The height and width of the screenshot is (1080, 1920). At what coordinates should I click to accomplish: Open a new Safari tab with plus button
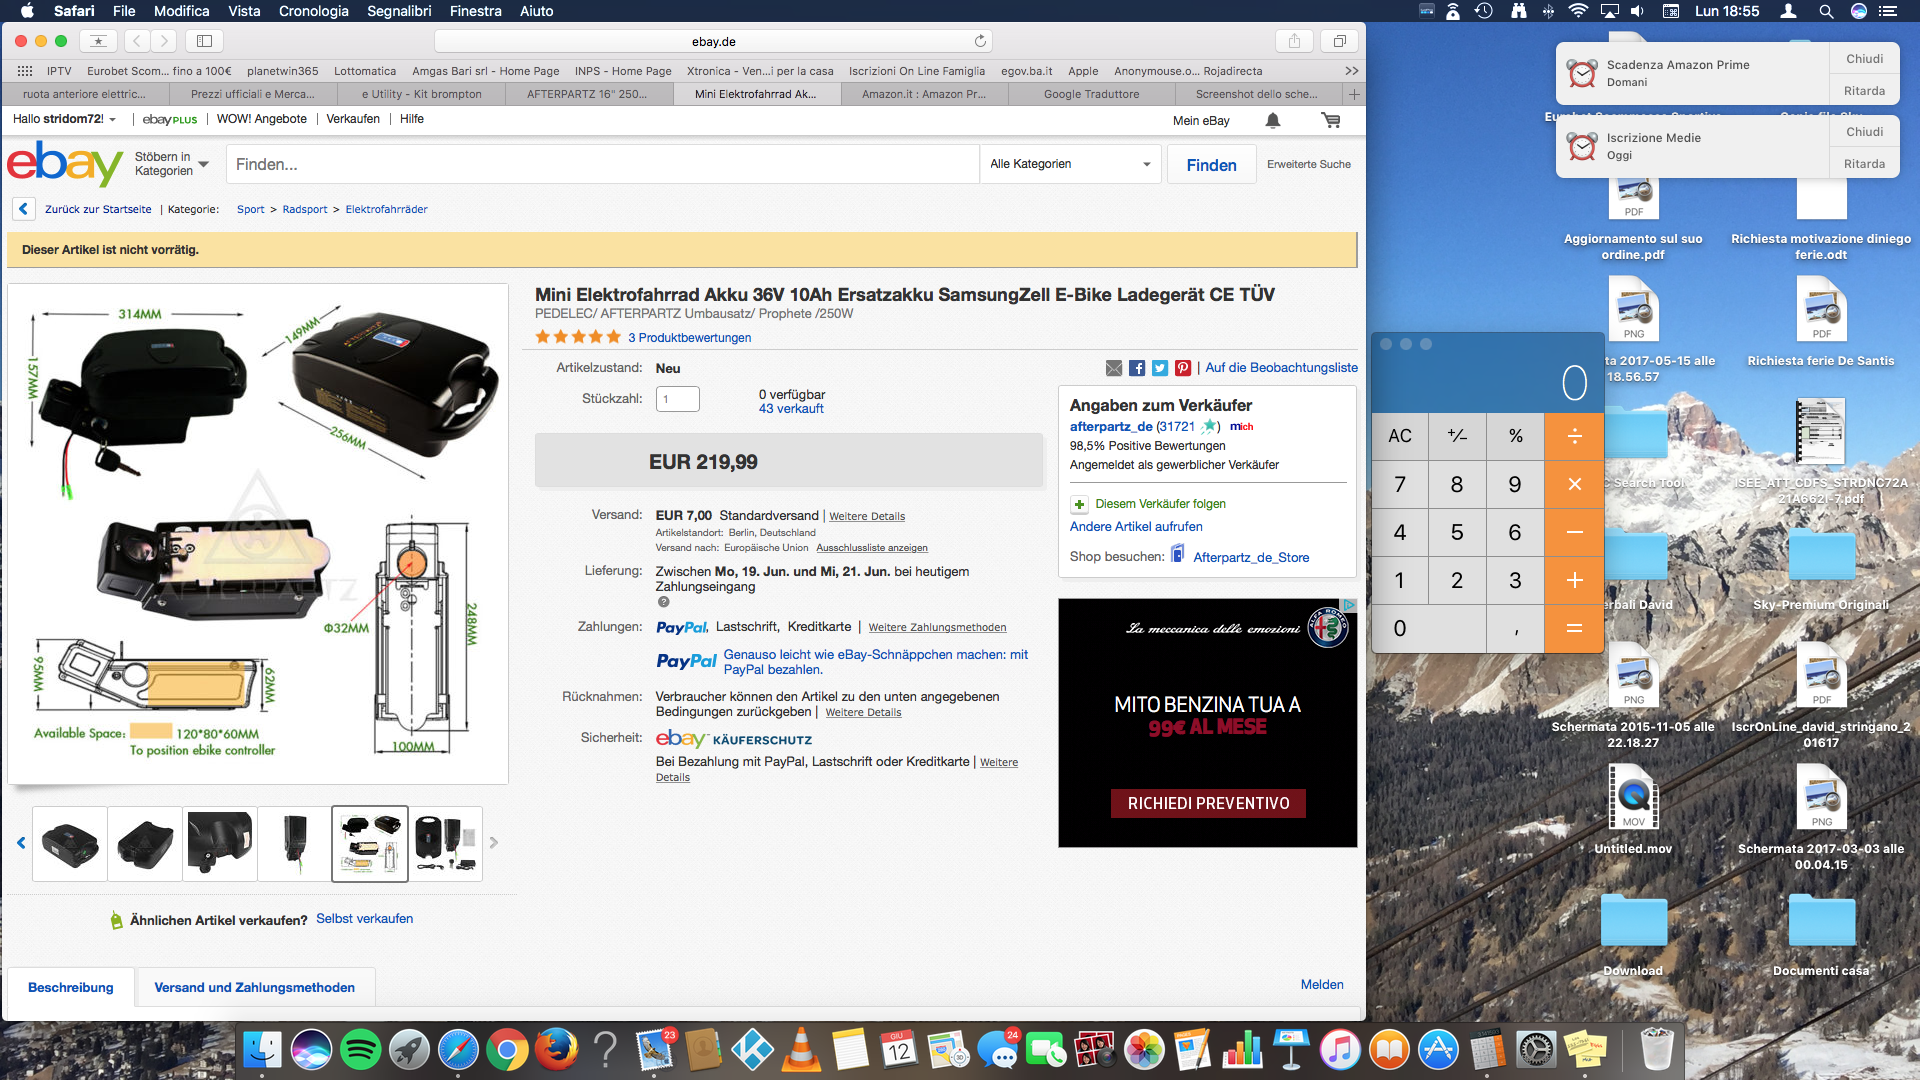click(1354, 94)
